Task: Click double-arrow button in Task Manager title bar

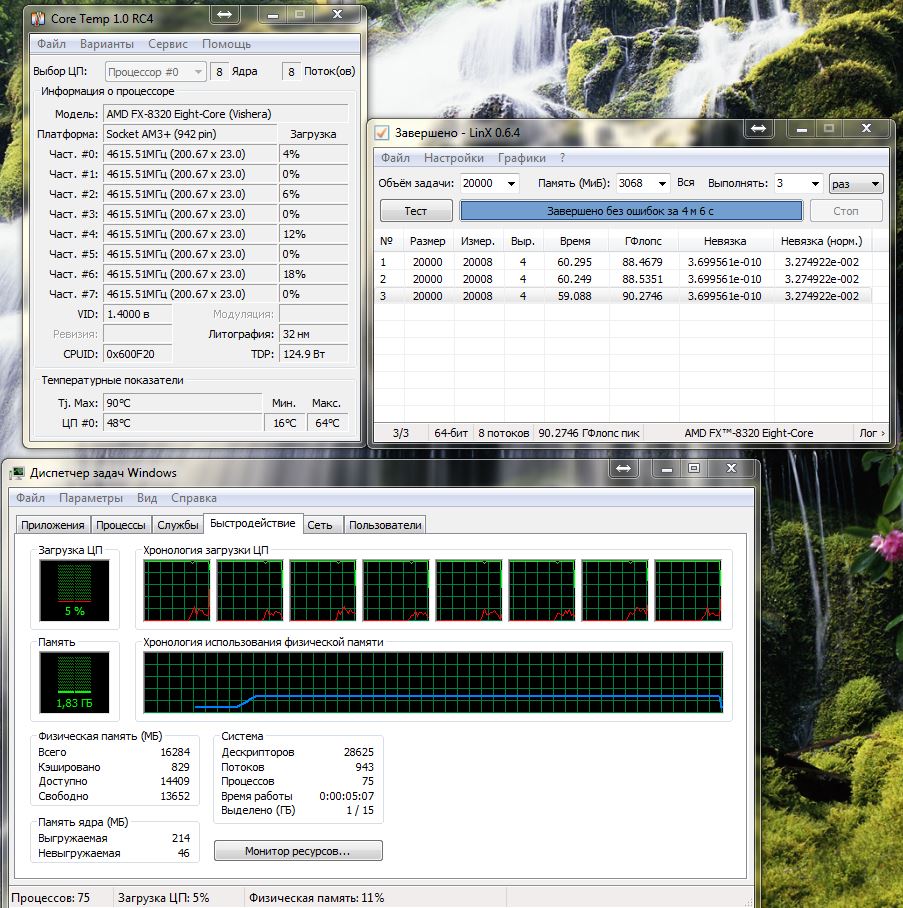Action: (624, 468)
